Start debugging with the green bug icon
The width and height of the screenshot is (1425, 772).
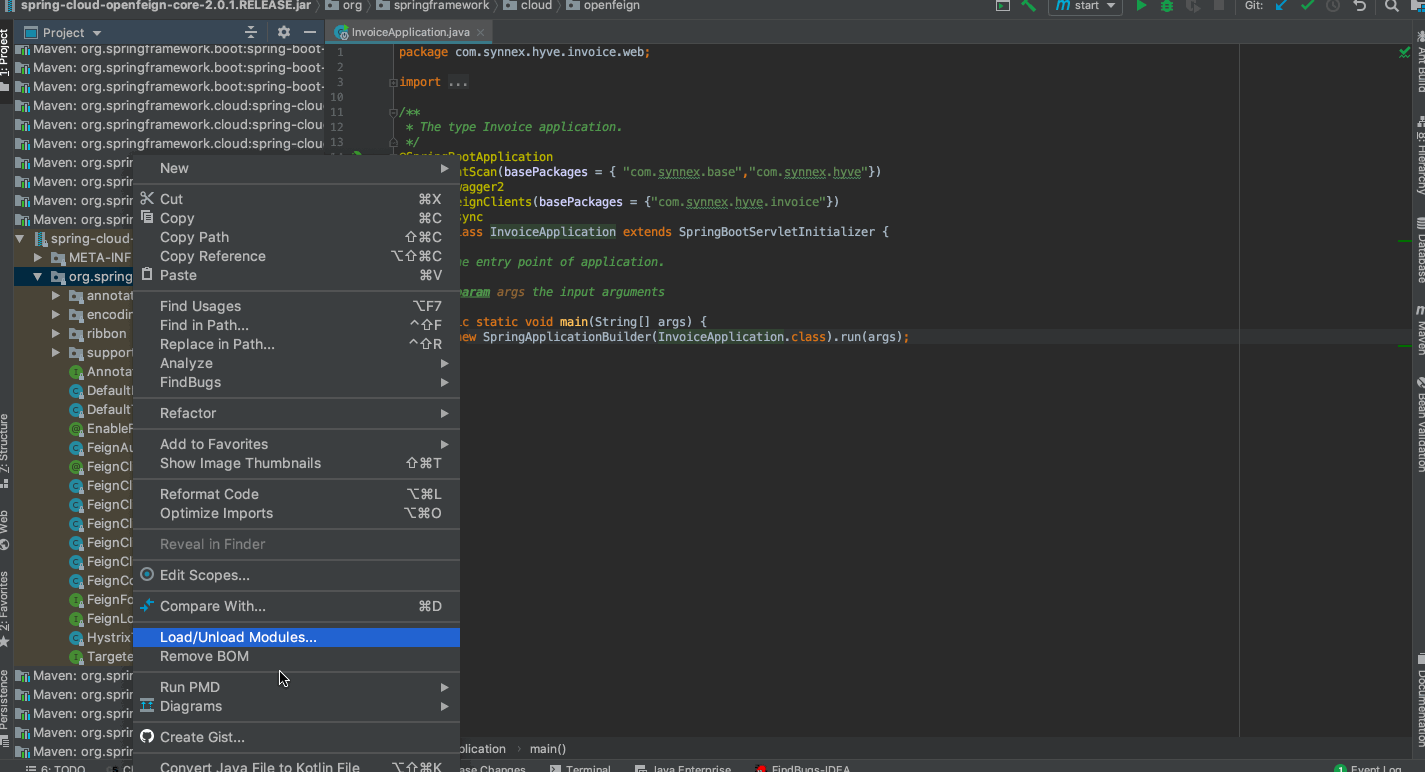(x=1166, y=6)
